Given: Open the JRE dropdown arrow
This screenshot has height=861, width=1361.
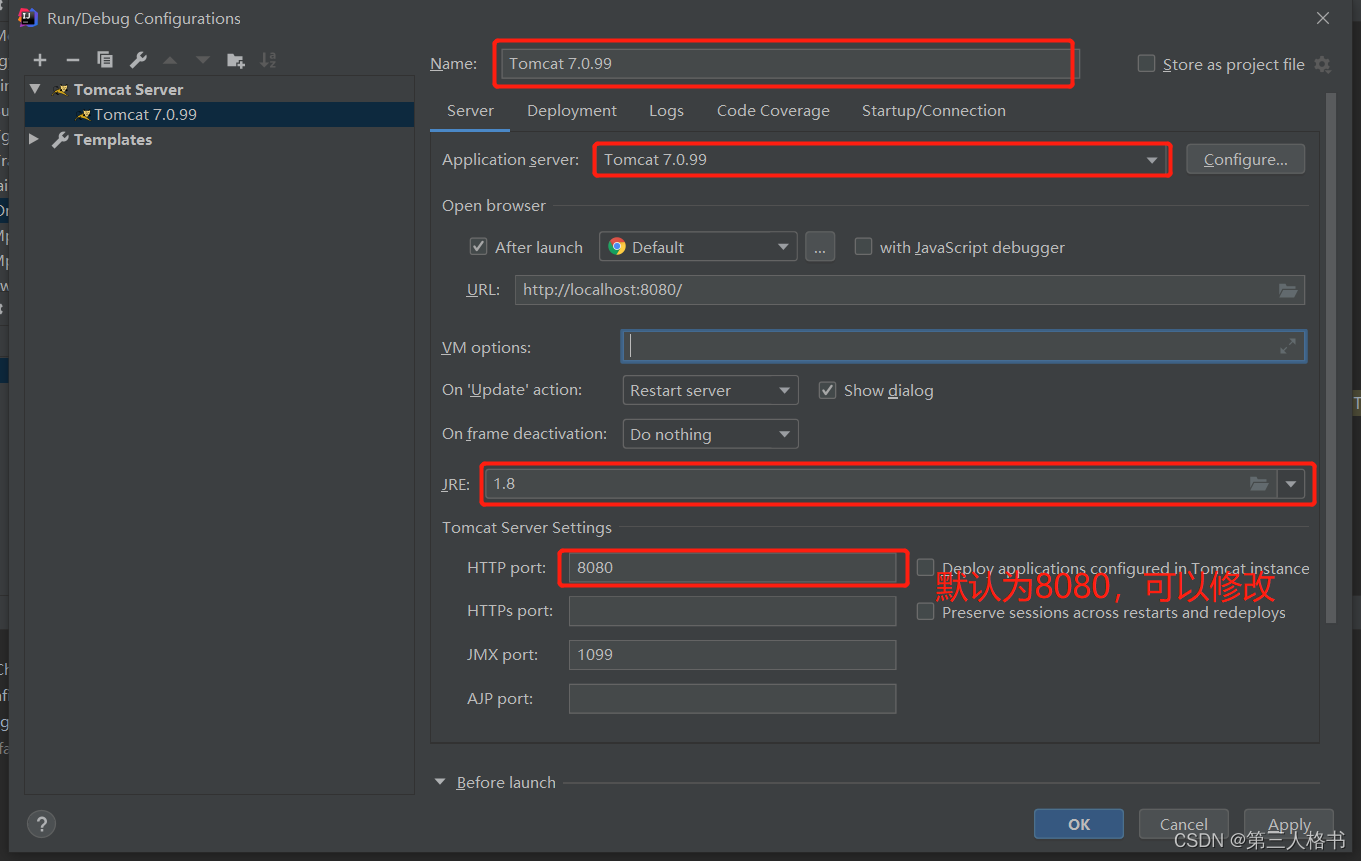Looking at the screenshot, I should (1291, 484).
